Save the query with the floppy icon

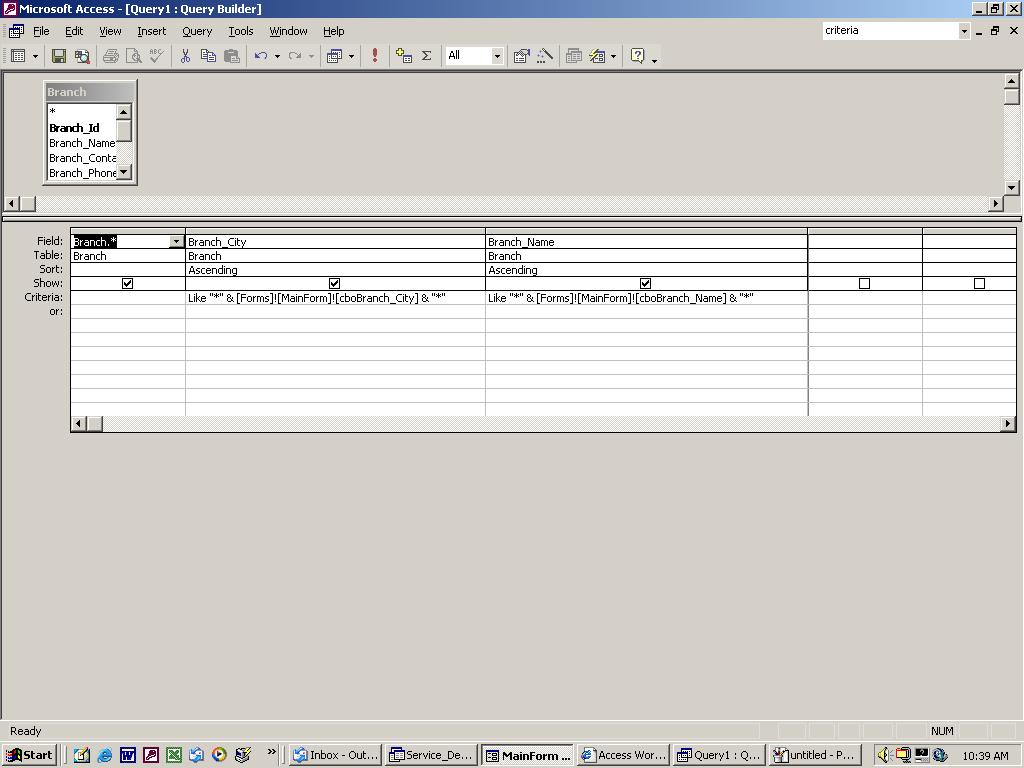tap(59, 56)
